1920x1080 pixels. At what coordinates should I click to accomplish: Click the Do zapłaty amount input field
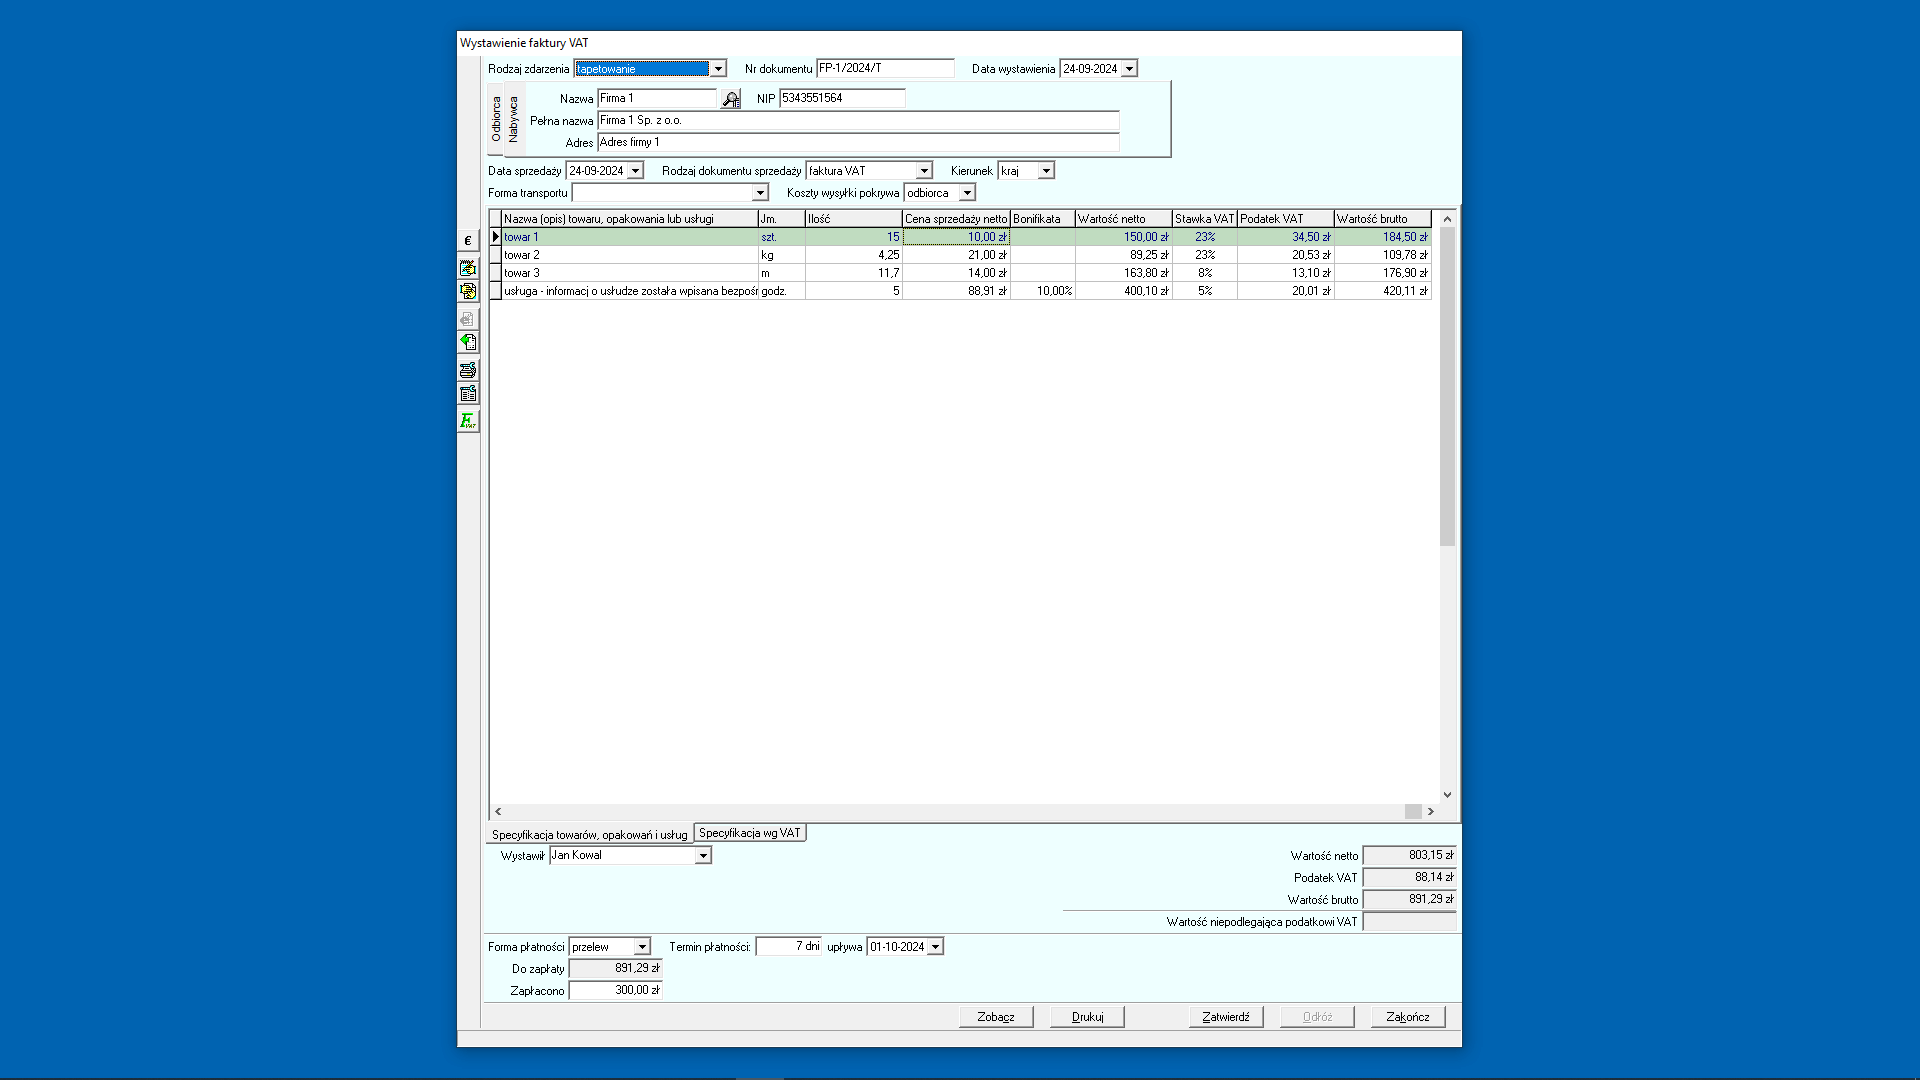click(x=615, y=968)
